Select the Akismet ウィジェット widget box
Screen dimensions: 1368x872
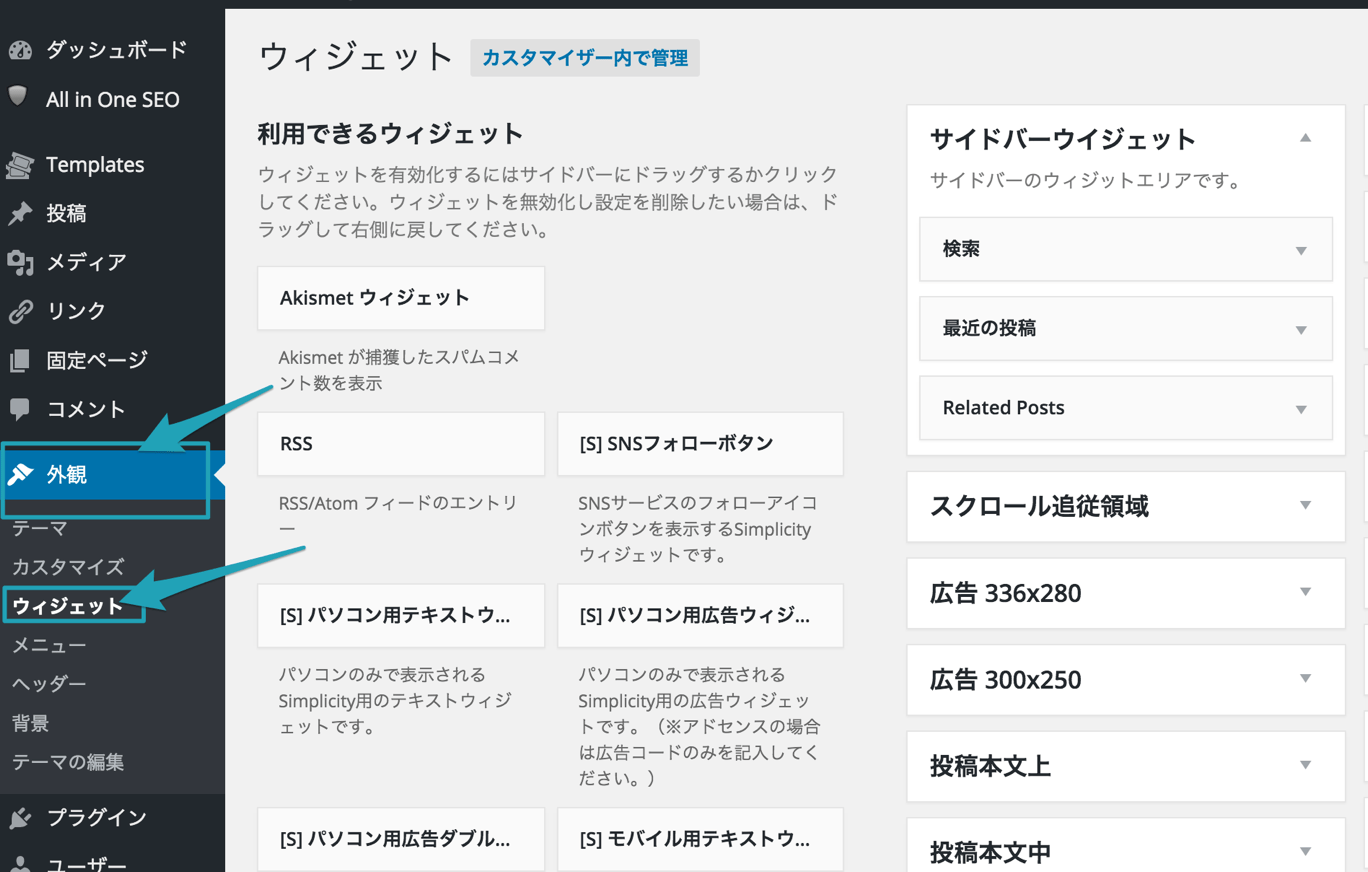pyautogui.click(x=401, y=298)
